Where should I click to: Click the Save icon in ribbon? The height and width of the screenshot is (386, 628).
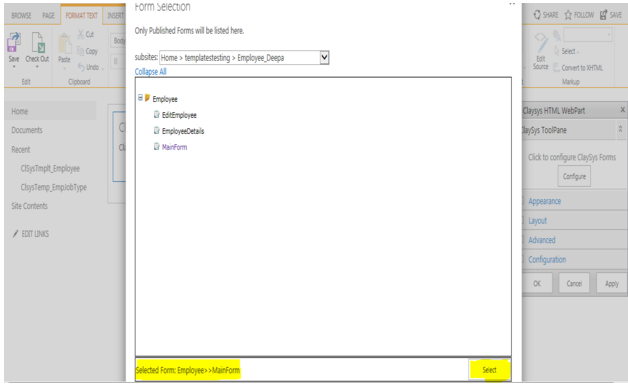click(x=13, y=42)
